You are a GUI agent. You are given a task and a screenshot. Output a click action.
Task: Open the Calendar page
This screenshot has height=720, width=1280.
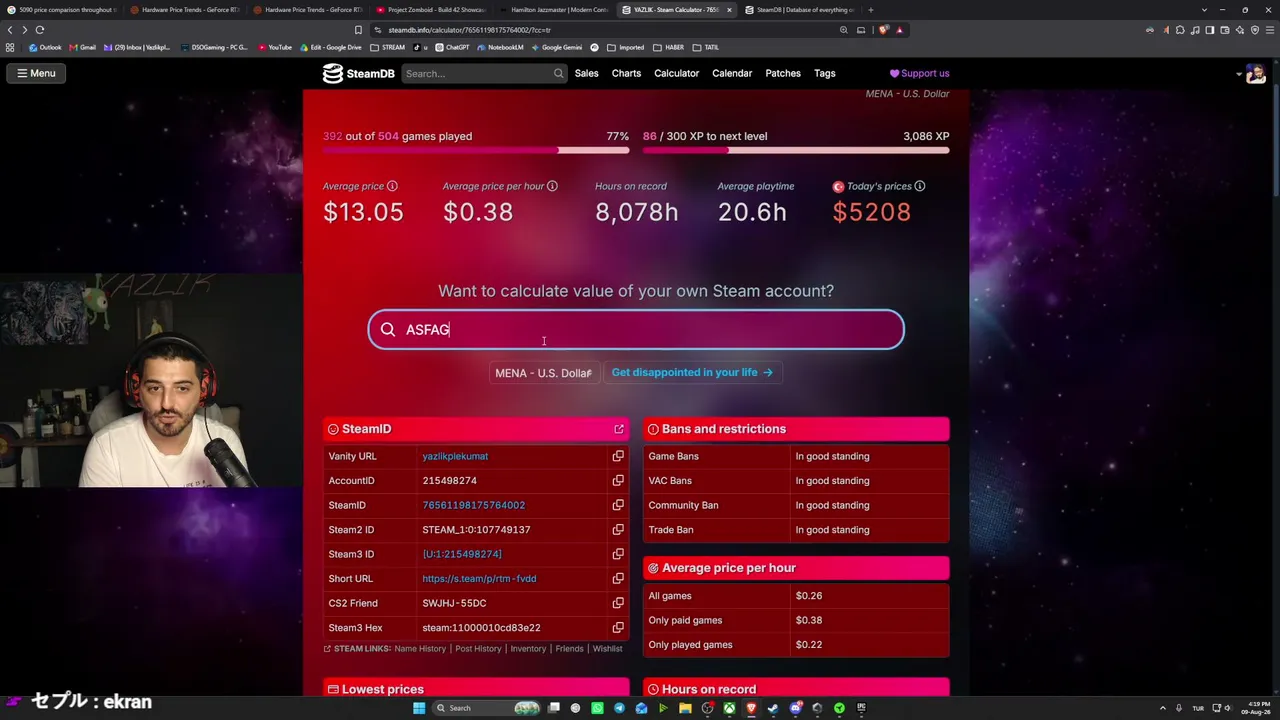coord(732,73)
